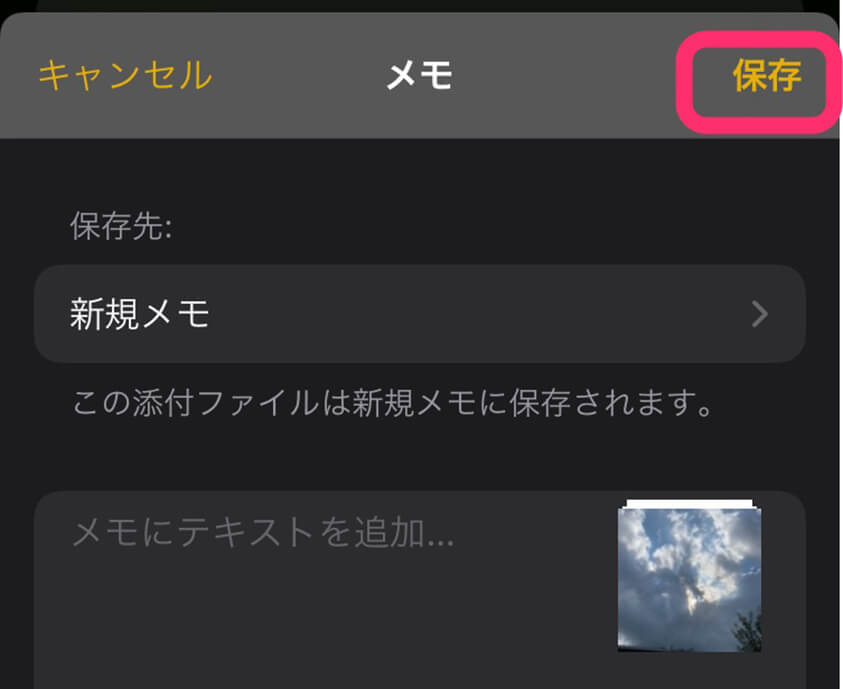This screenshot has height=689, width=843.
Task: Click the yellow キャンセル link in the header
Action: coord(125,75)
